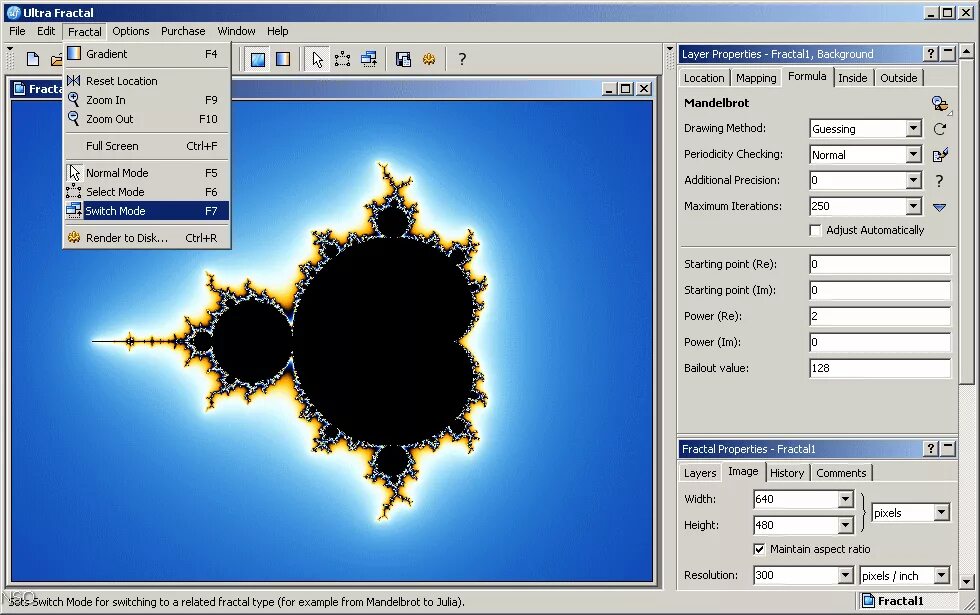Screen dimensions: 980x615
Task: Collapse the Layer Properties panel with its minimize icon
Action: coord(948,54)
